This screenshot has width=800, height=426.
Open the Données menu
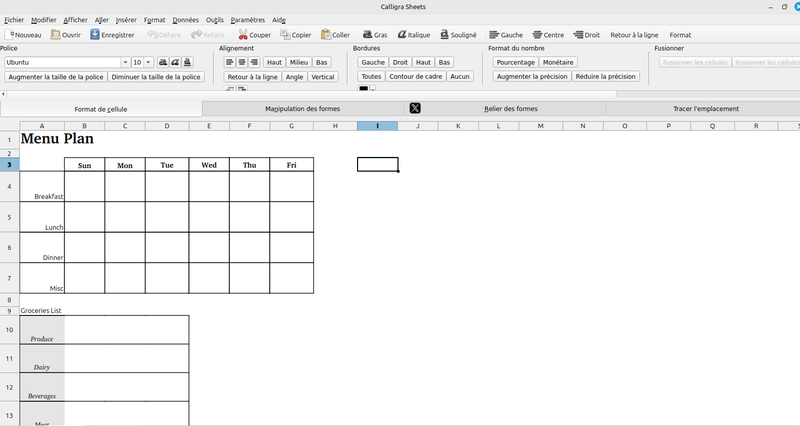185,20
